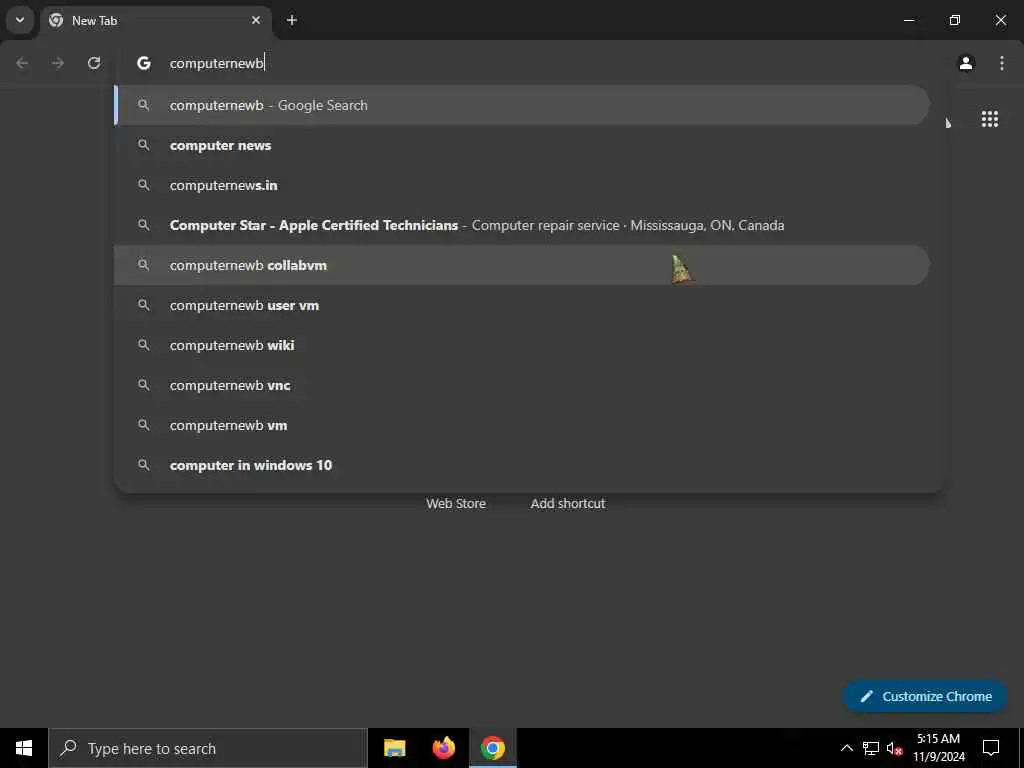Show hidden system tray icons chevron
1024x768 pixels.
[x=846, y=748]
